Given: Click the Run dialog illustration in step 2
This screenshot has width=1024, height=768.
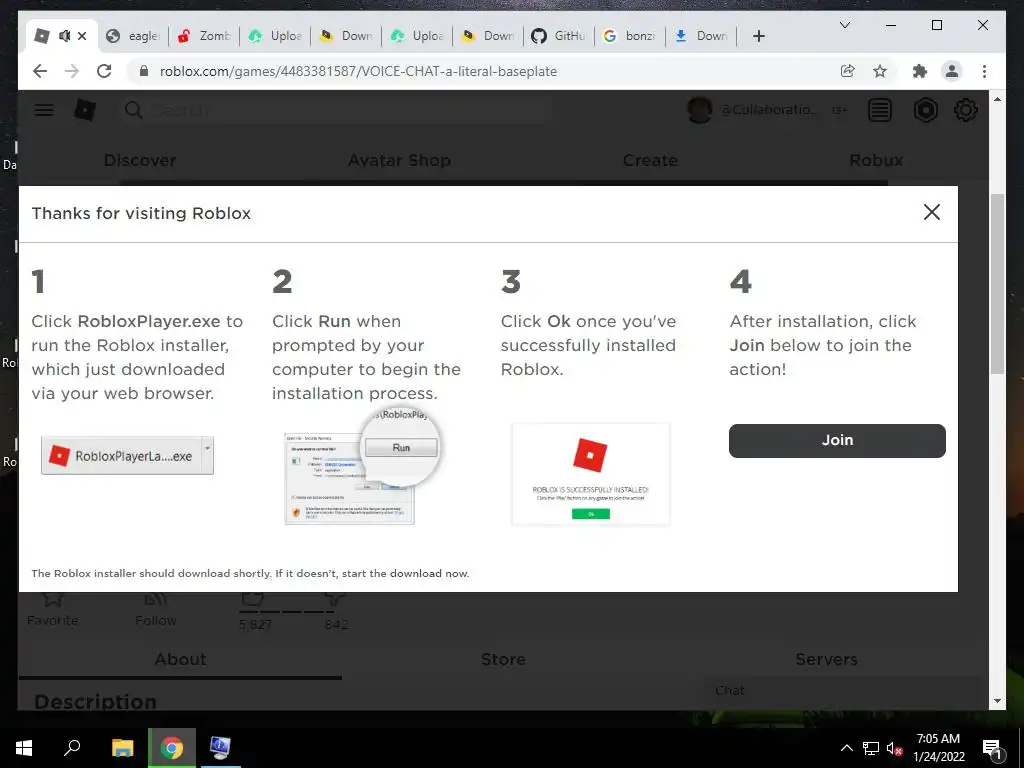Looking at the screenshot, I should coord(362,468).
